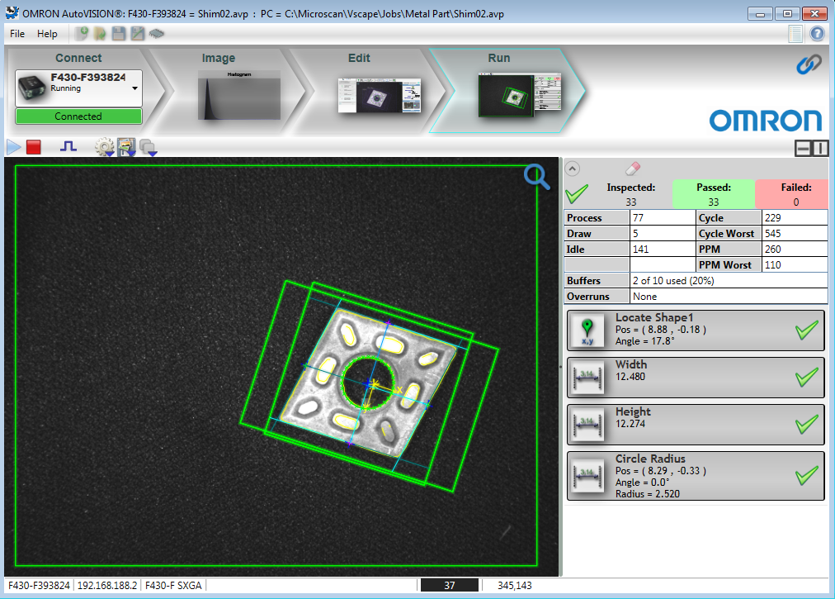835x599 pixels.
Task: Click the PPM value 260
Action: click(x=795, y=249)
